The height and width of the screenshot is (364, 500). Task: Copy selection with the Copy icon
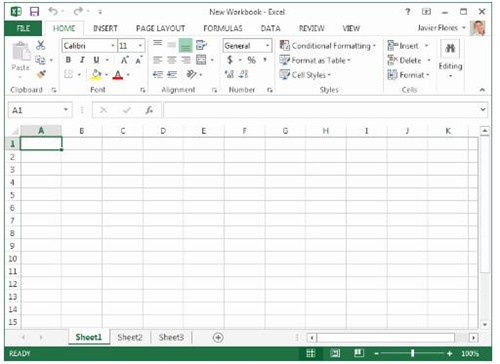pos(40,60)
